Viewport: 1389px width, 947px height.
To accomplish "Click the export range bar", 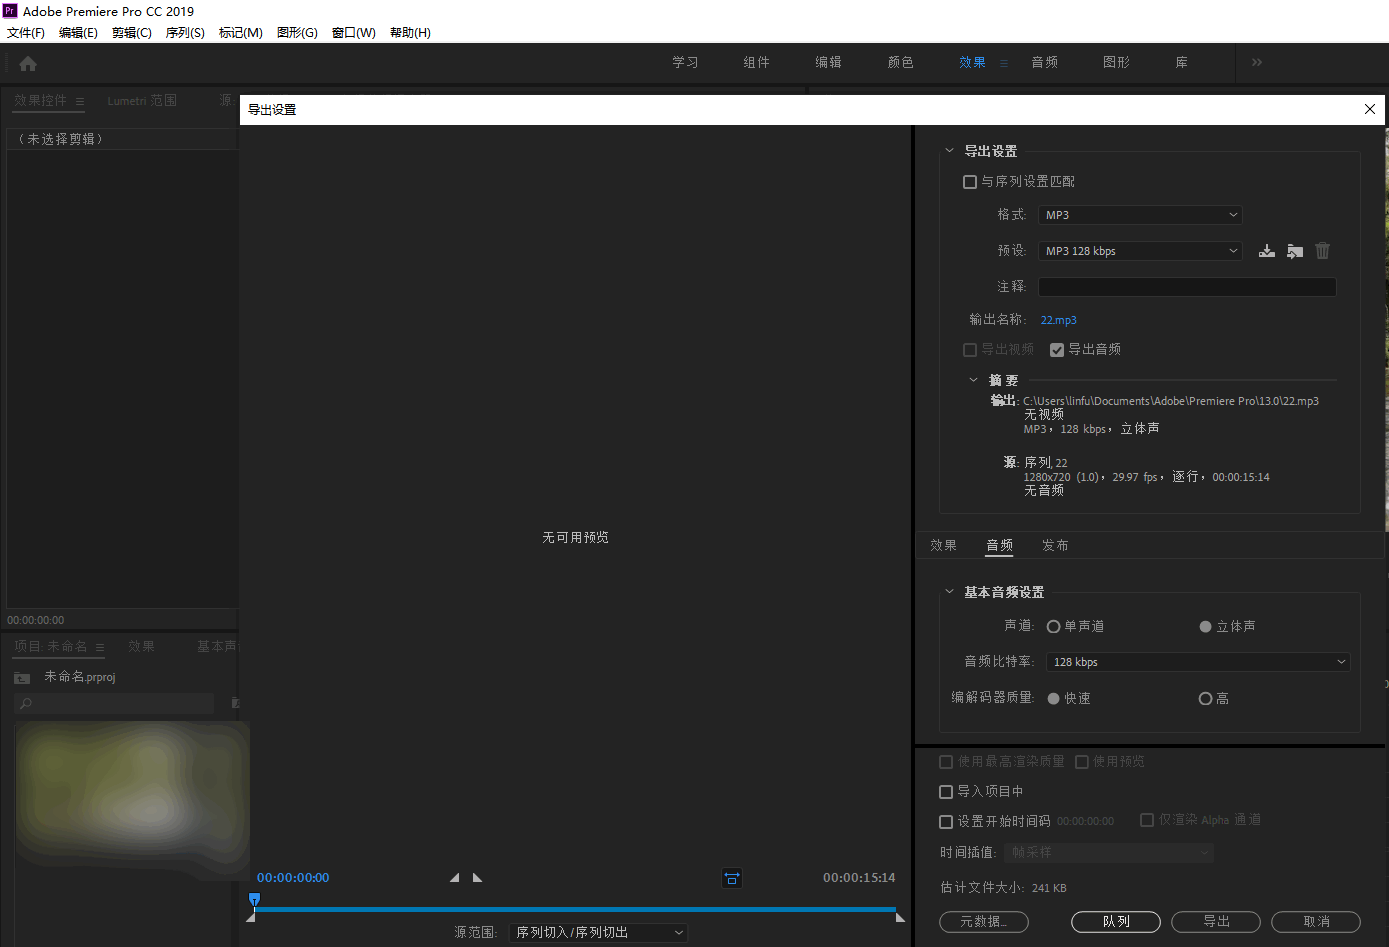I will coord(576,910).
